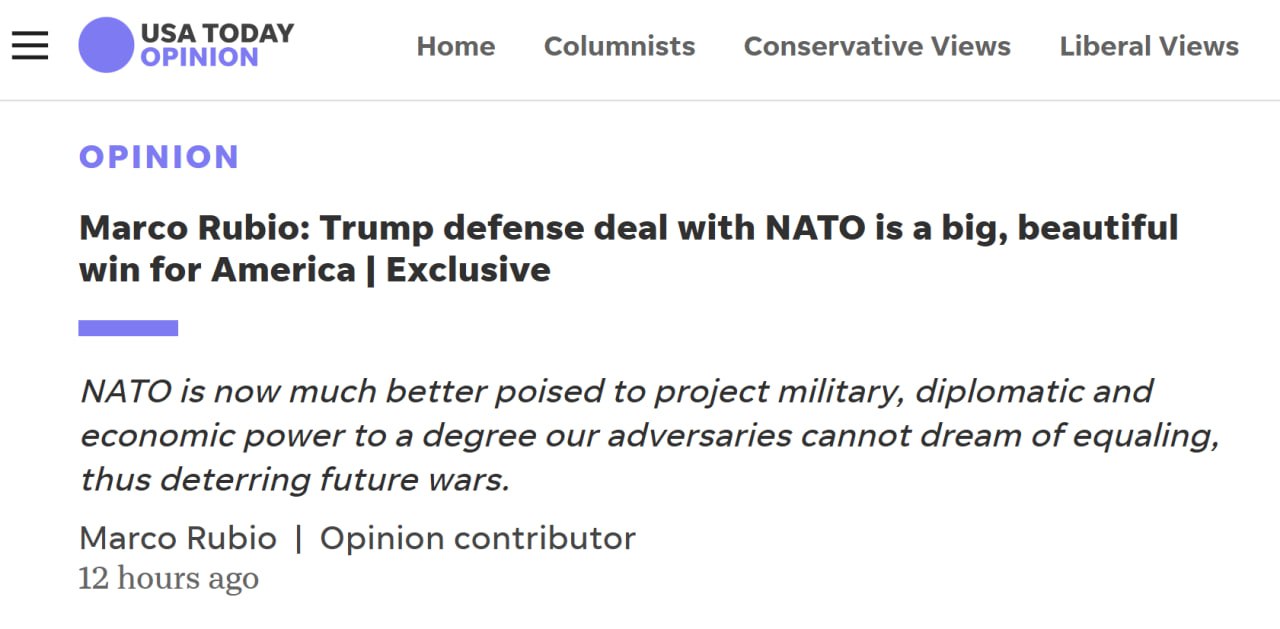Click the separator bar between author and role
Image resolution: width=1280 pixels, height=629 pixels.
[298, 538]
